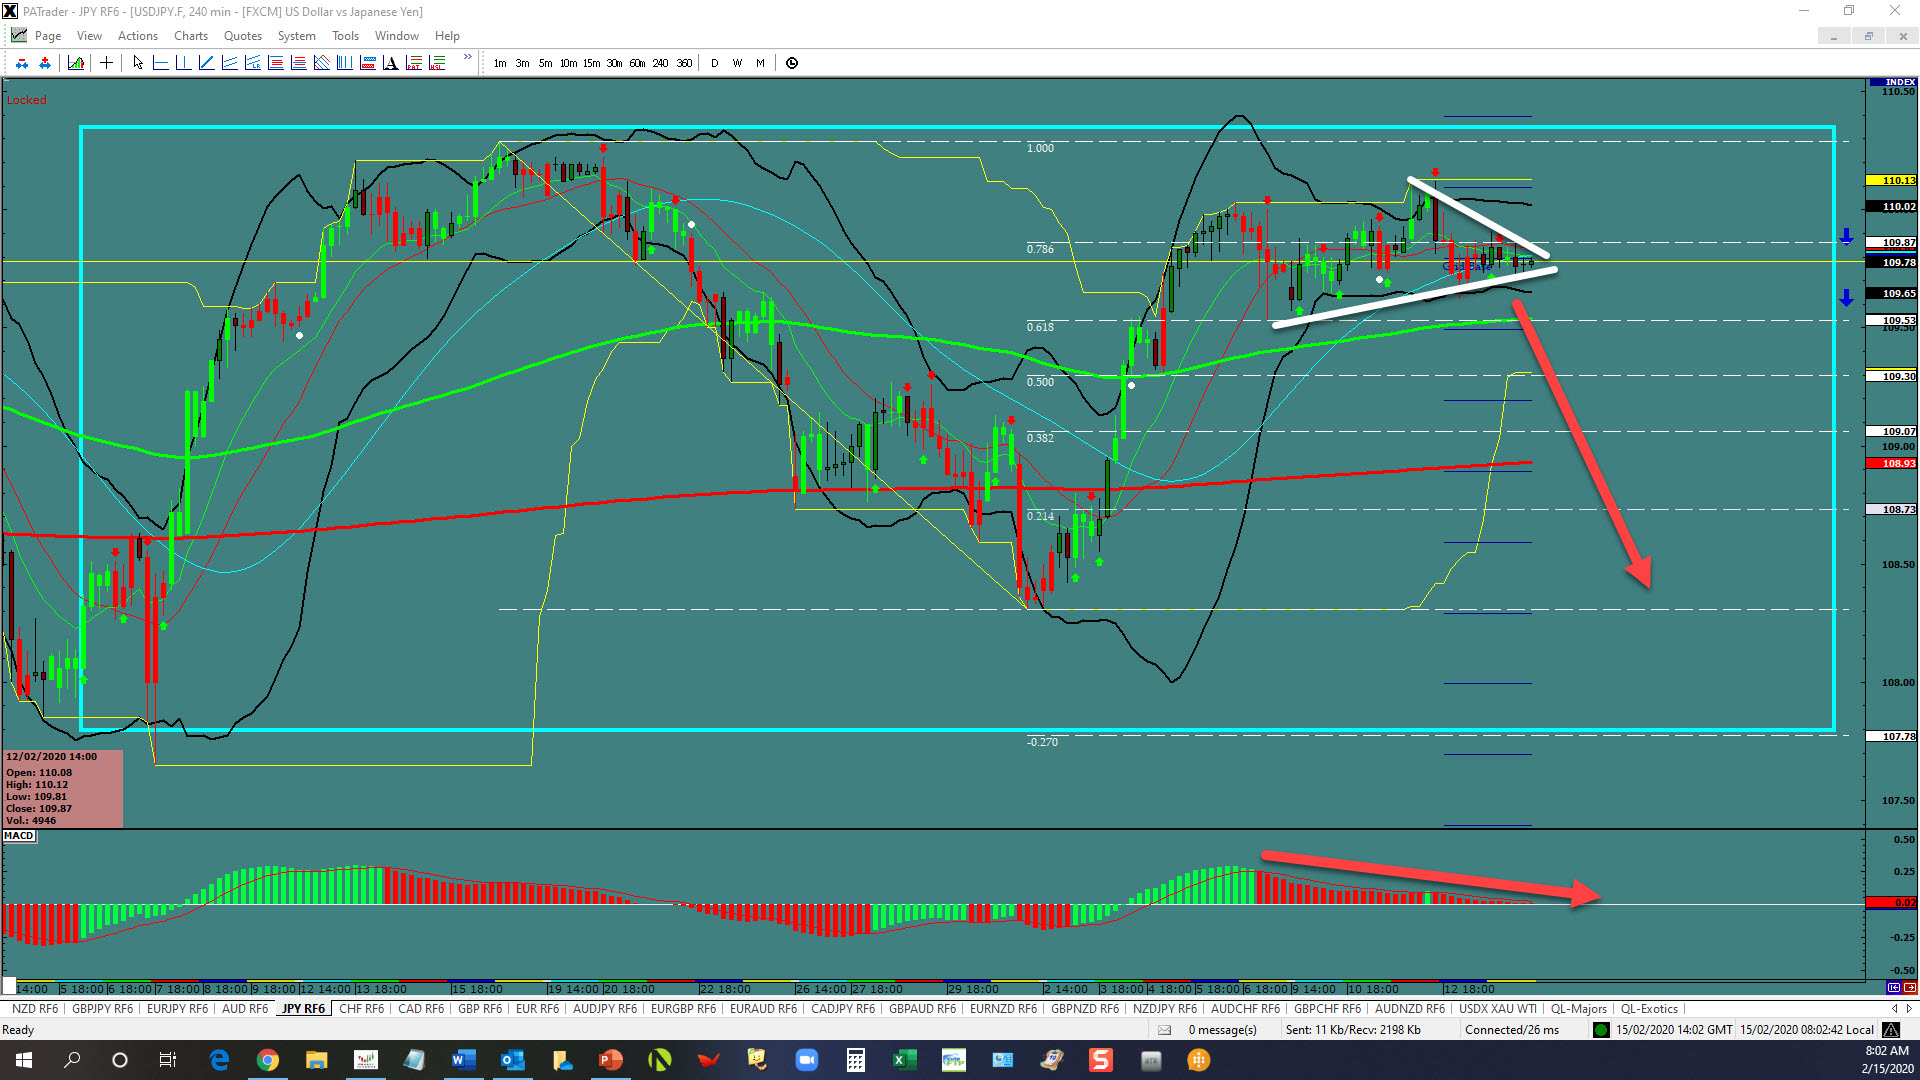Select the linear regression LR tool

[x=252, y=63]
